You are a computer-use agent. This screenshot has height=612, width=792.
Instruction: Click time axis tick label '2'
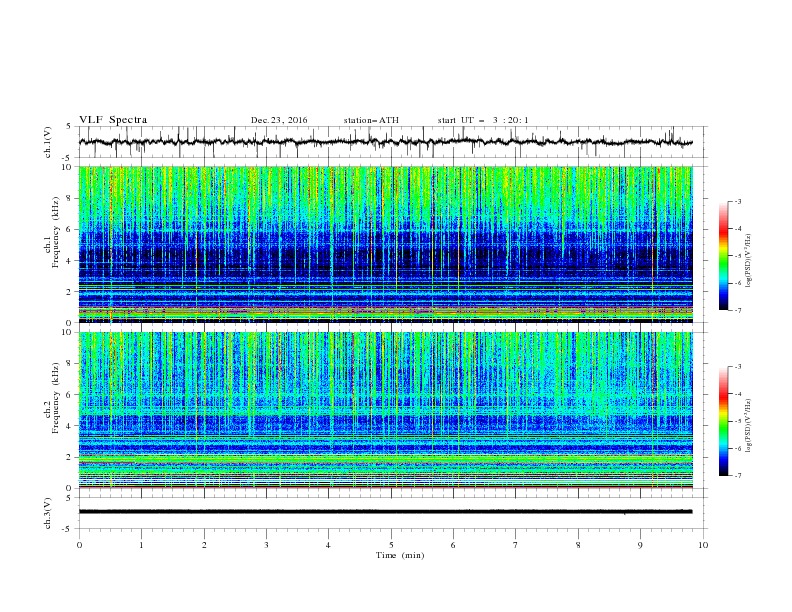click(x=204, y=545)
